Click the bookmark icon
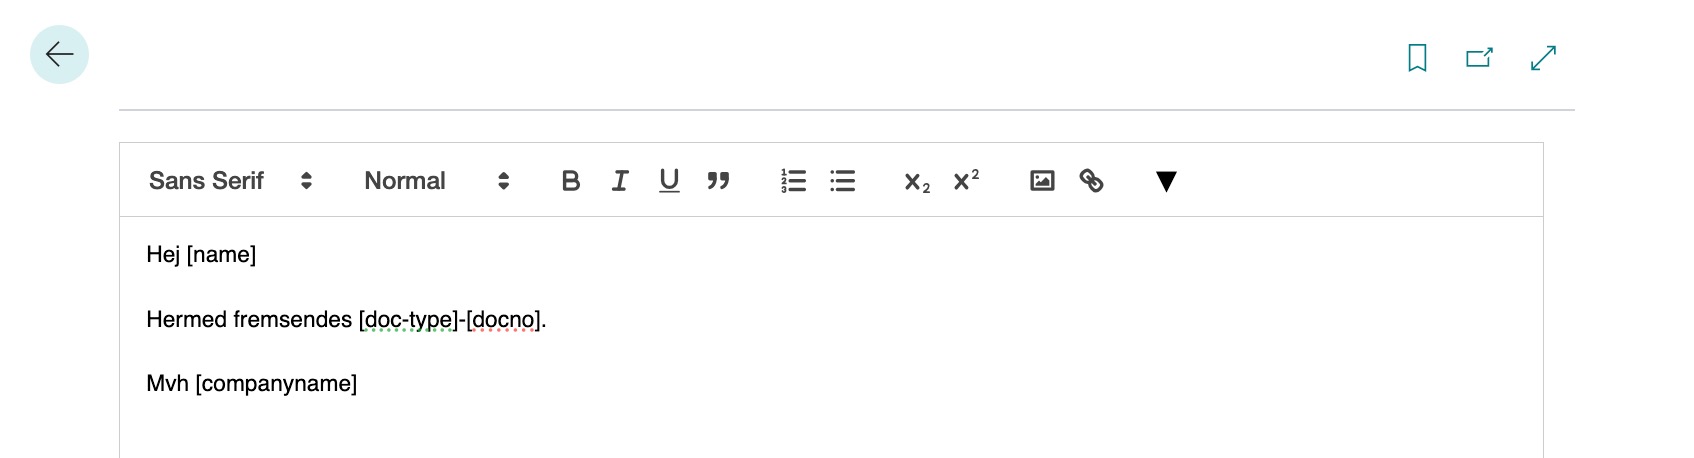Image resolution: width=1694 pixels, height=458 pixels. tap(1417, 58)
